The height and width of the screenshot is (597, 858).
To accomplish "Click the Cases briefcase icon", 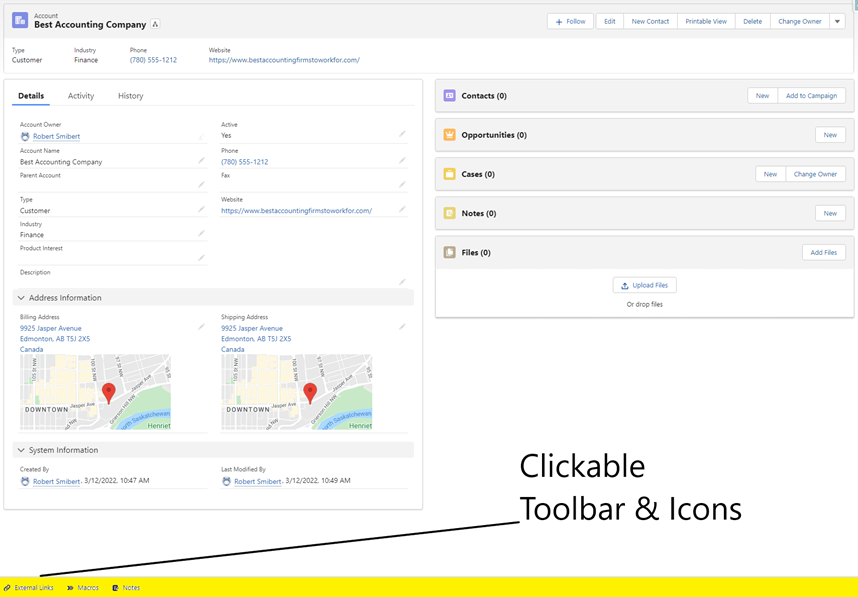I will coord(449,174).
